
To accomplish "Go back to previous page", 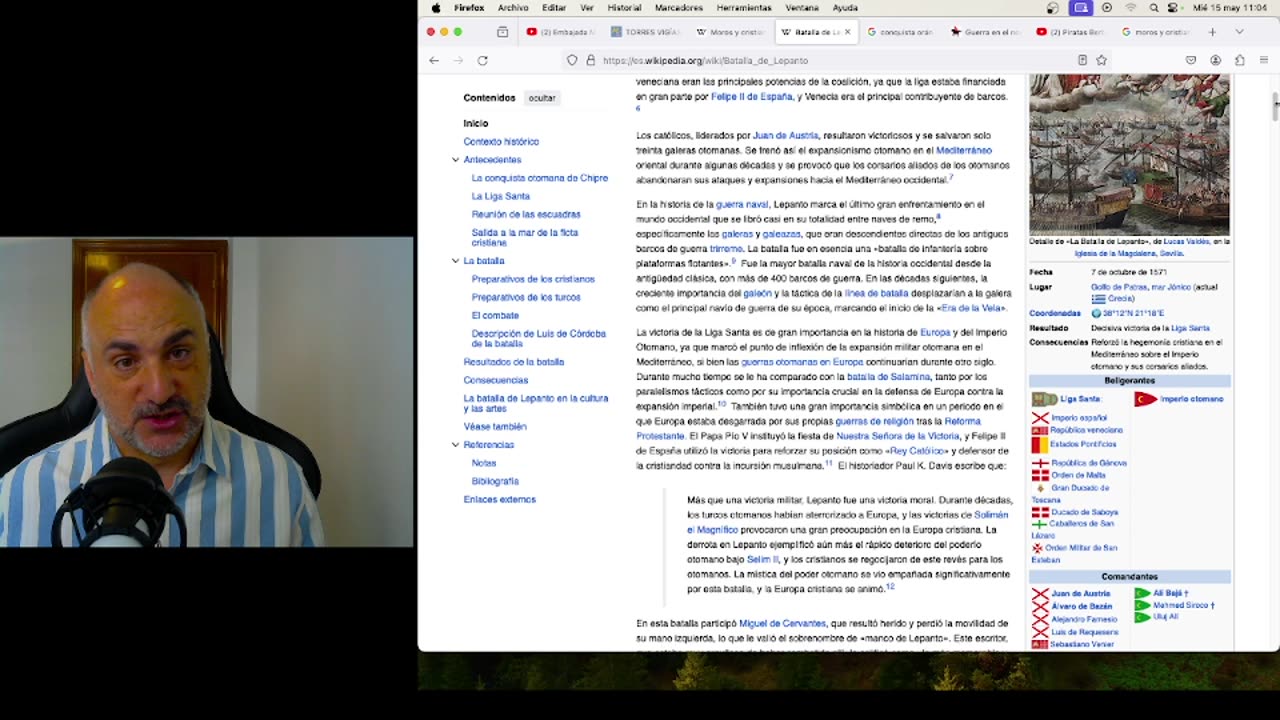I will 434,60.
